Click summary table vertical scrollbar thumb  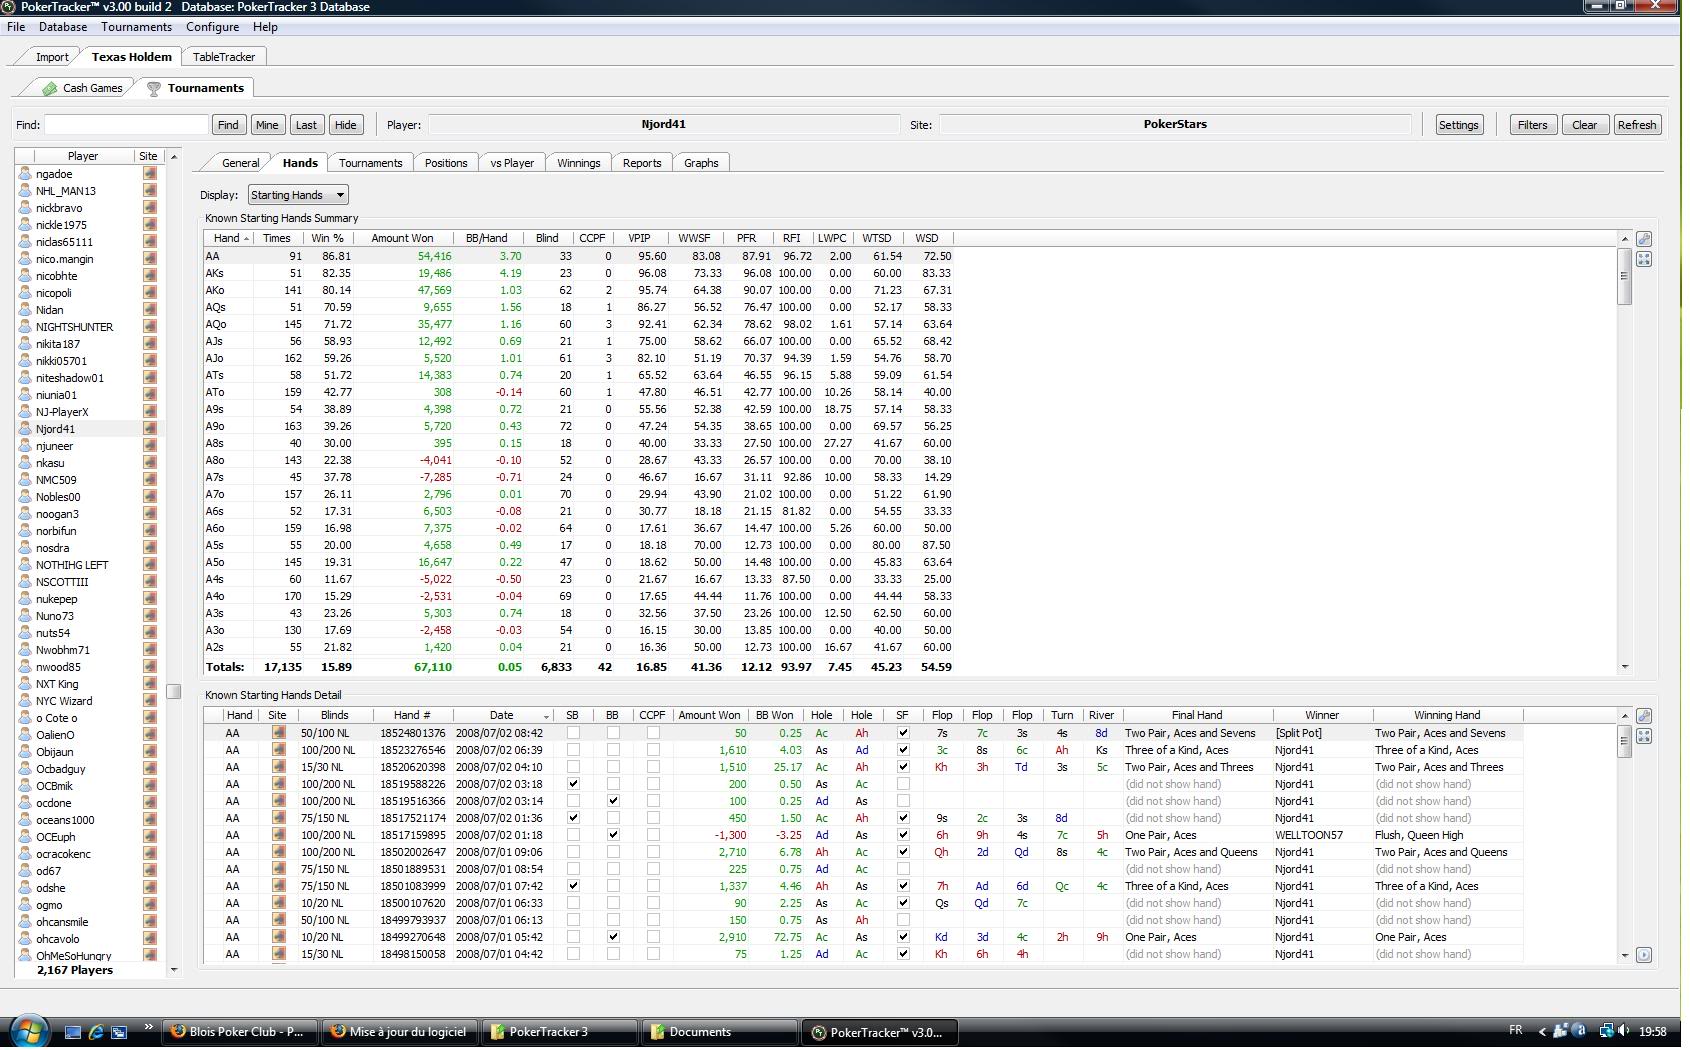coord(1625,276)
